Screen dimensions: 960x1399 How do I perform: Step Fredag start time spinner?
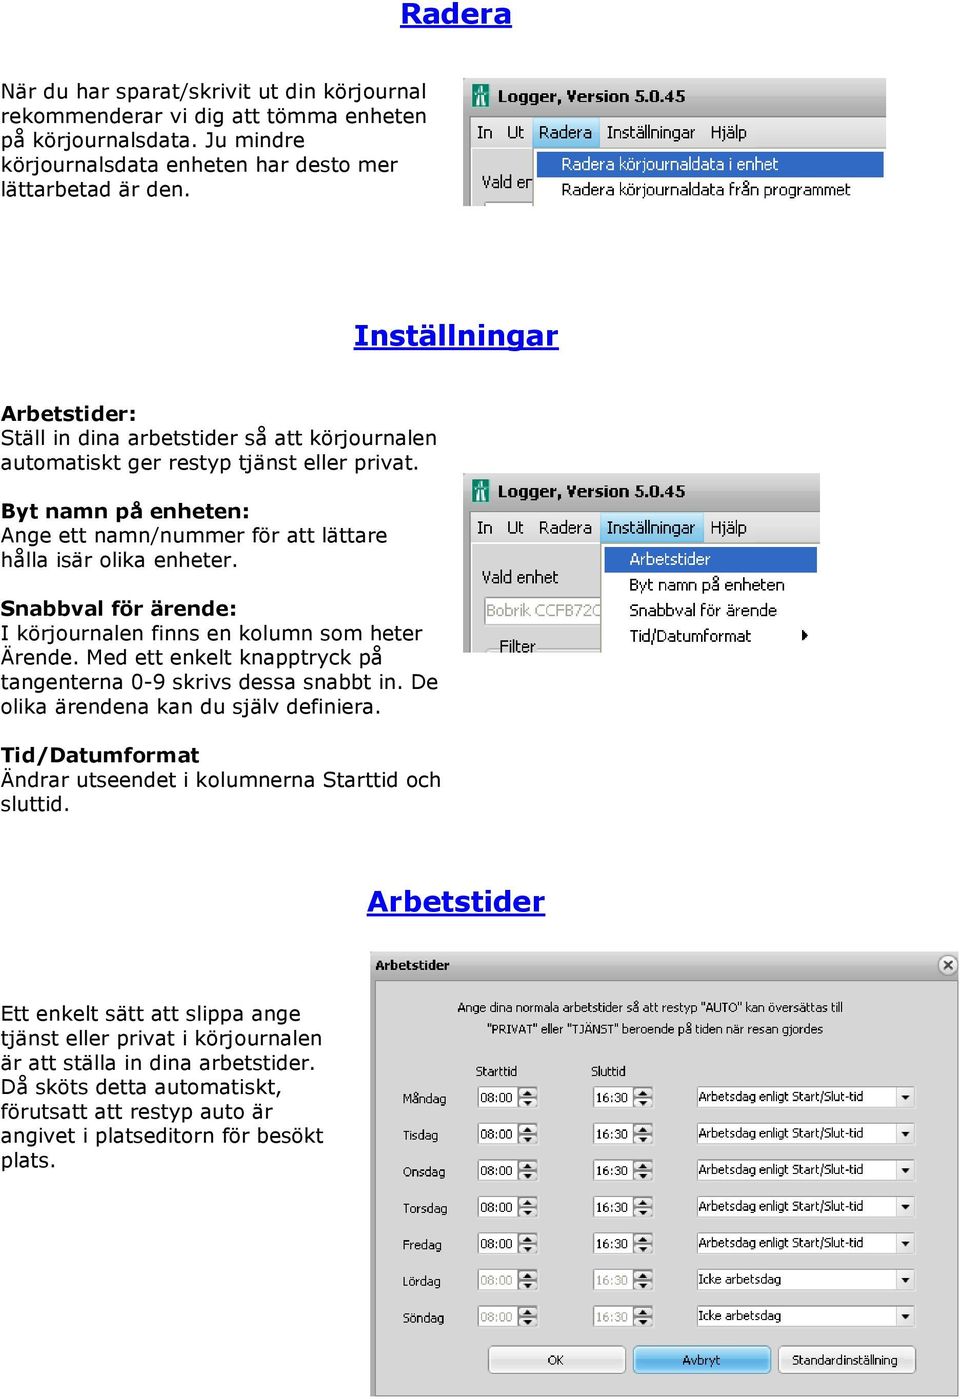528,1244
